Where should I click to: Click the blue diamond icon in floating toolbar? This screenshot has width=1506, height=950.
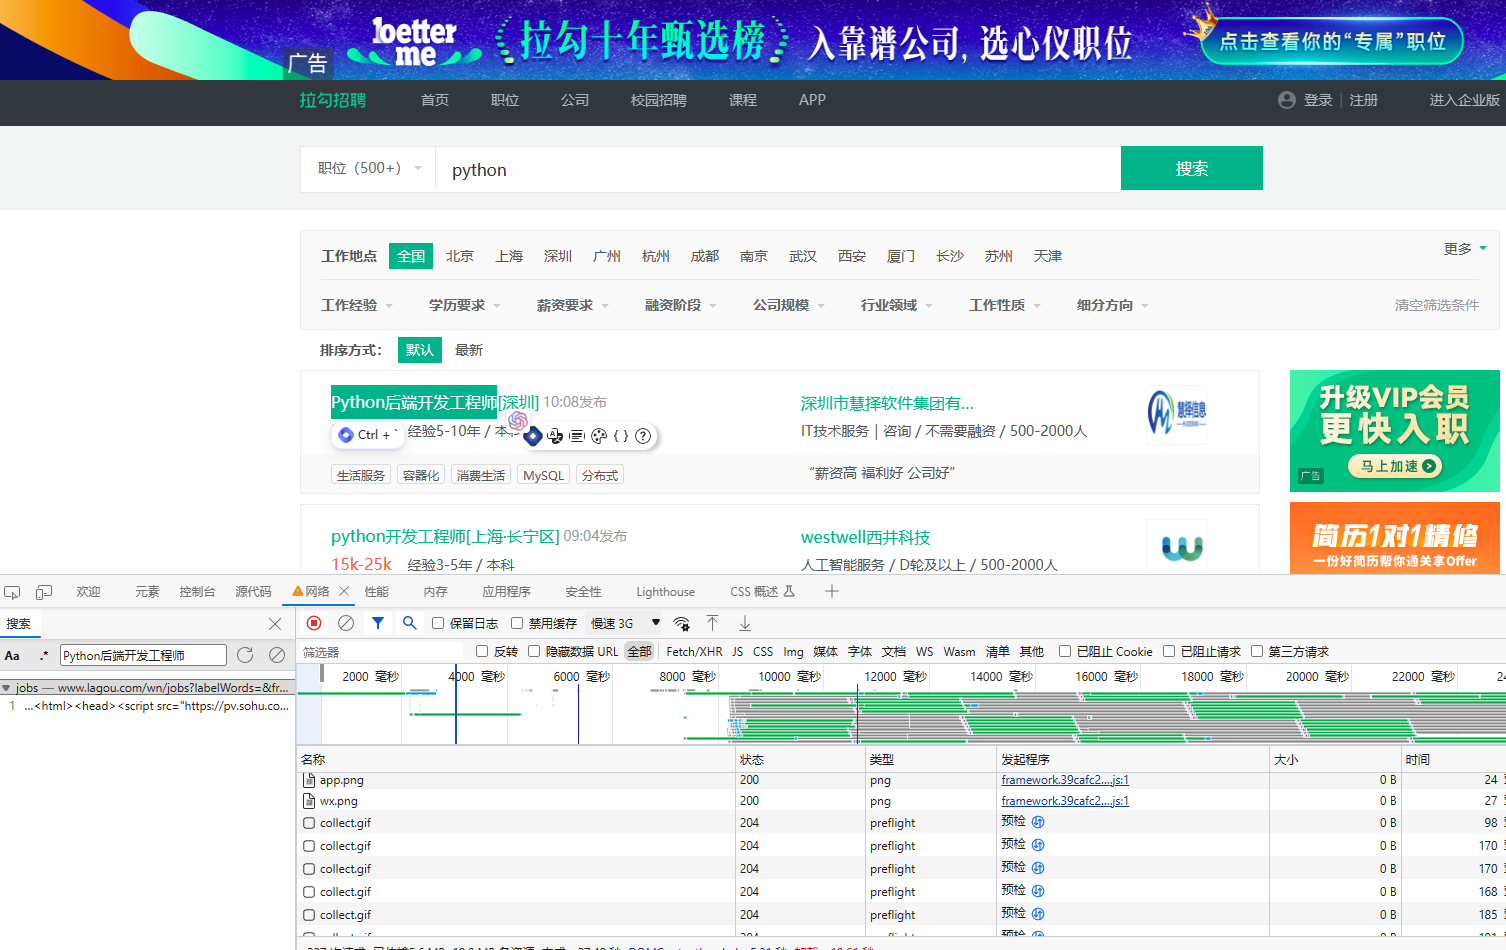533,436
